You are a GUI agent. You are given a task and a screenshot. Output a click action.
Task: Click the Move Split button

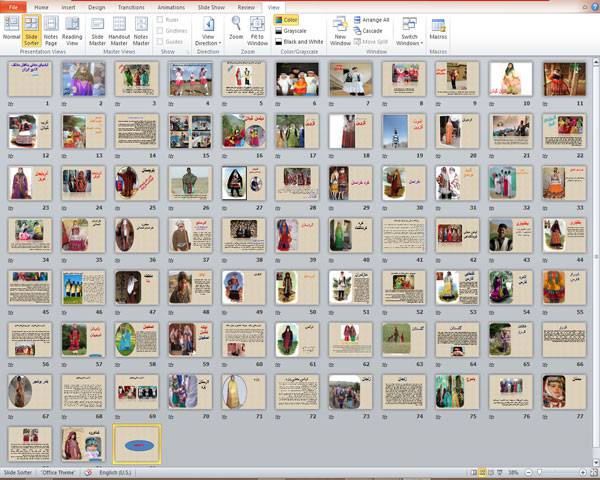pyautogui.click(x=371, y=42)
